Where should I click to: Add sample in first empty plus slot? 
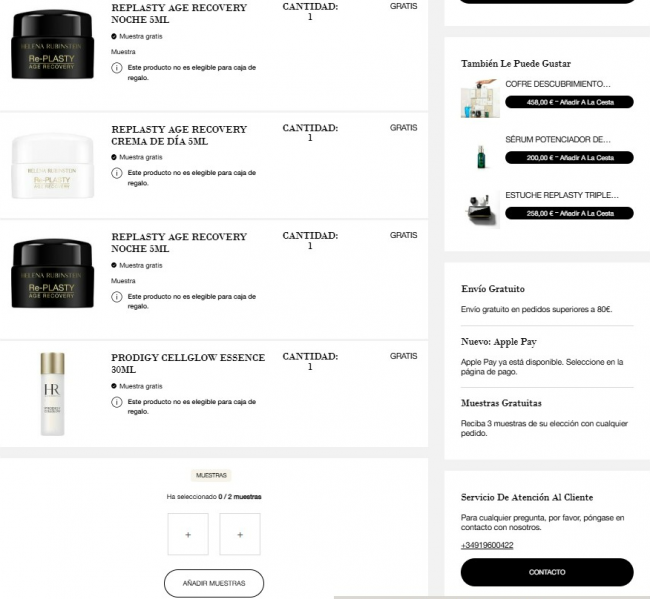tap(188, 534)
